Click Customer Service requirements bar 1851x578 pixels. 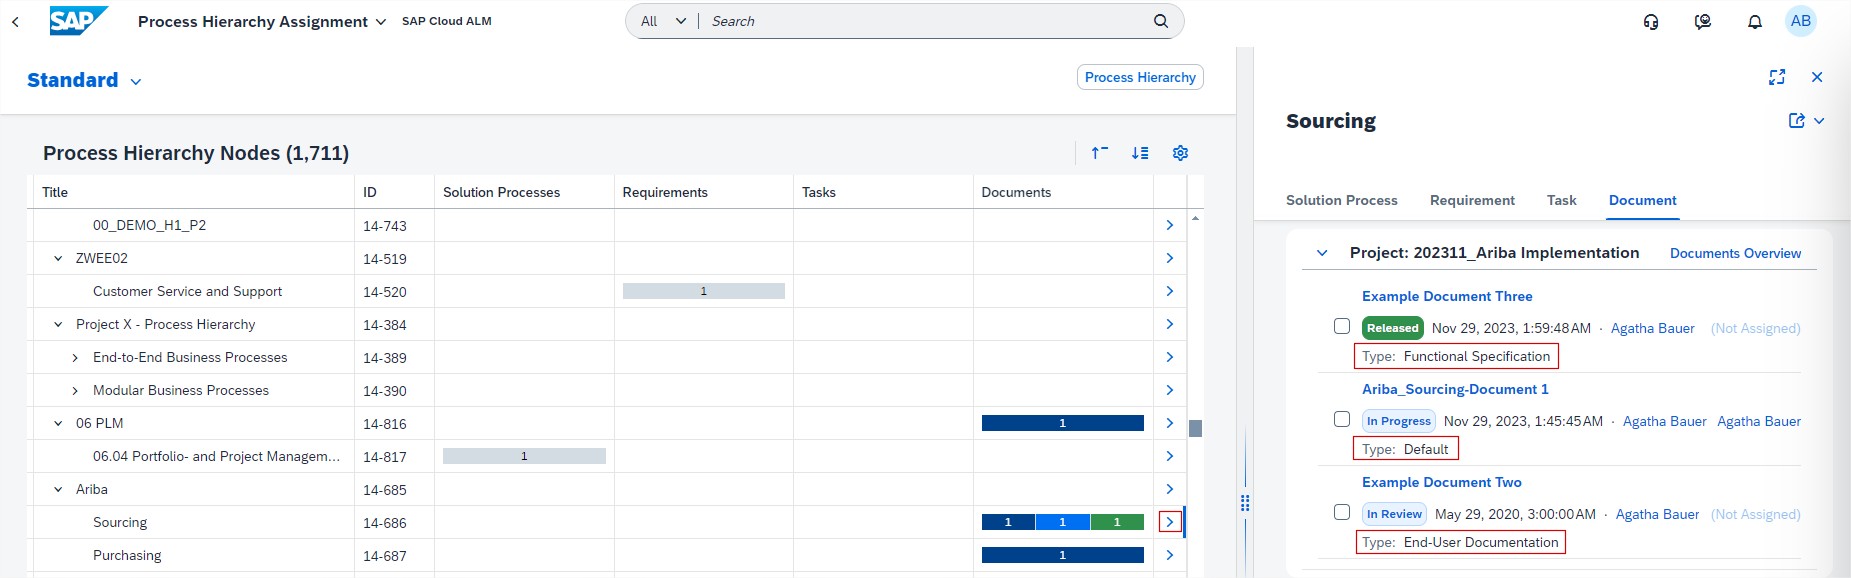(x=703, y=291)
